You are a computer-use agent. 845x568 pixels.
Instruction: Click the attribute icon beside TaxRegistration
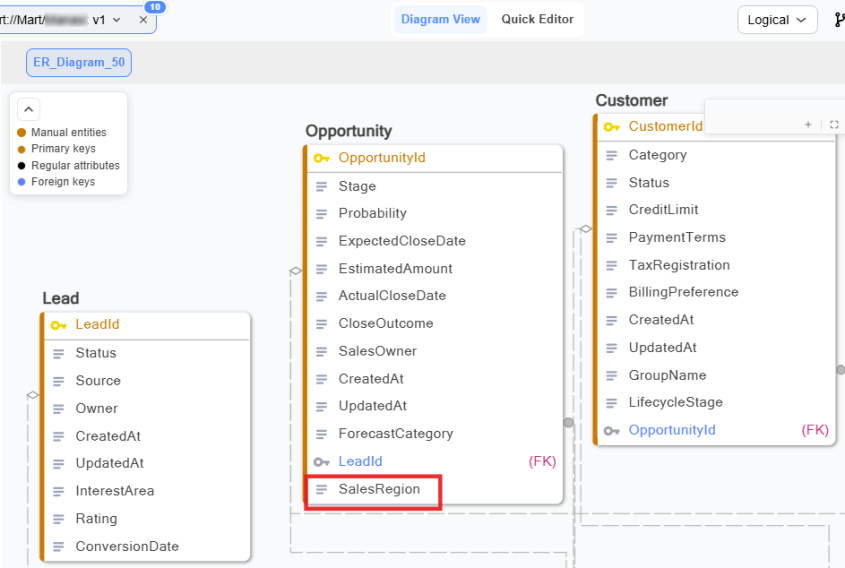tap(611, 265)
